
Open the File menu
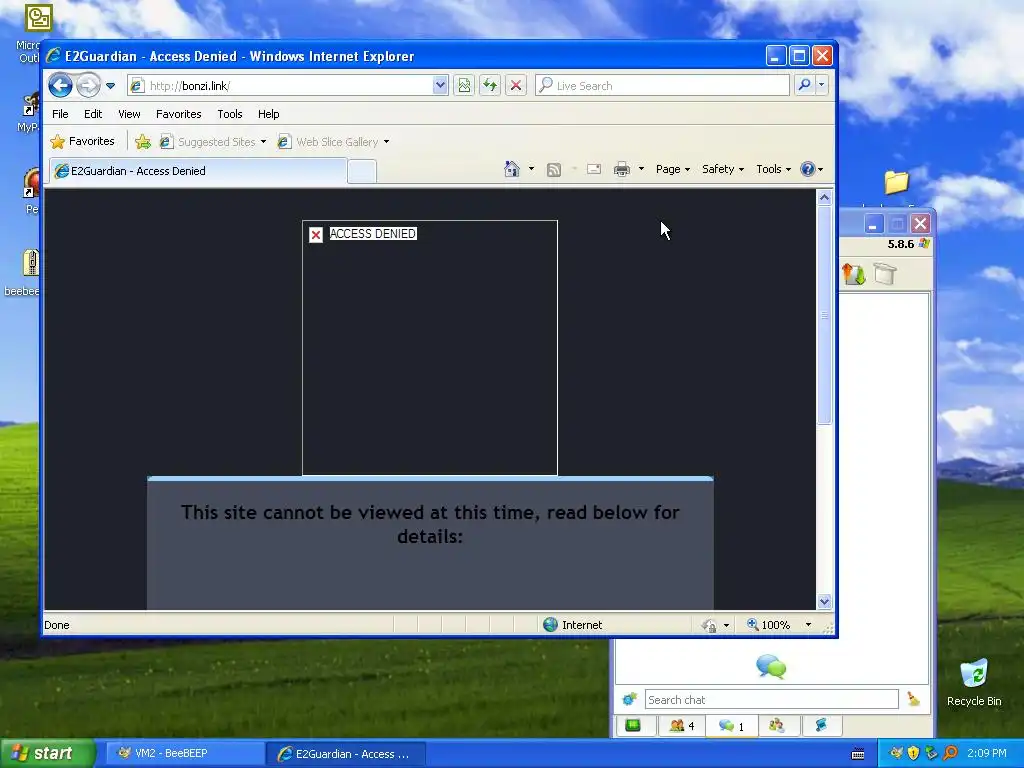[60, 114]
